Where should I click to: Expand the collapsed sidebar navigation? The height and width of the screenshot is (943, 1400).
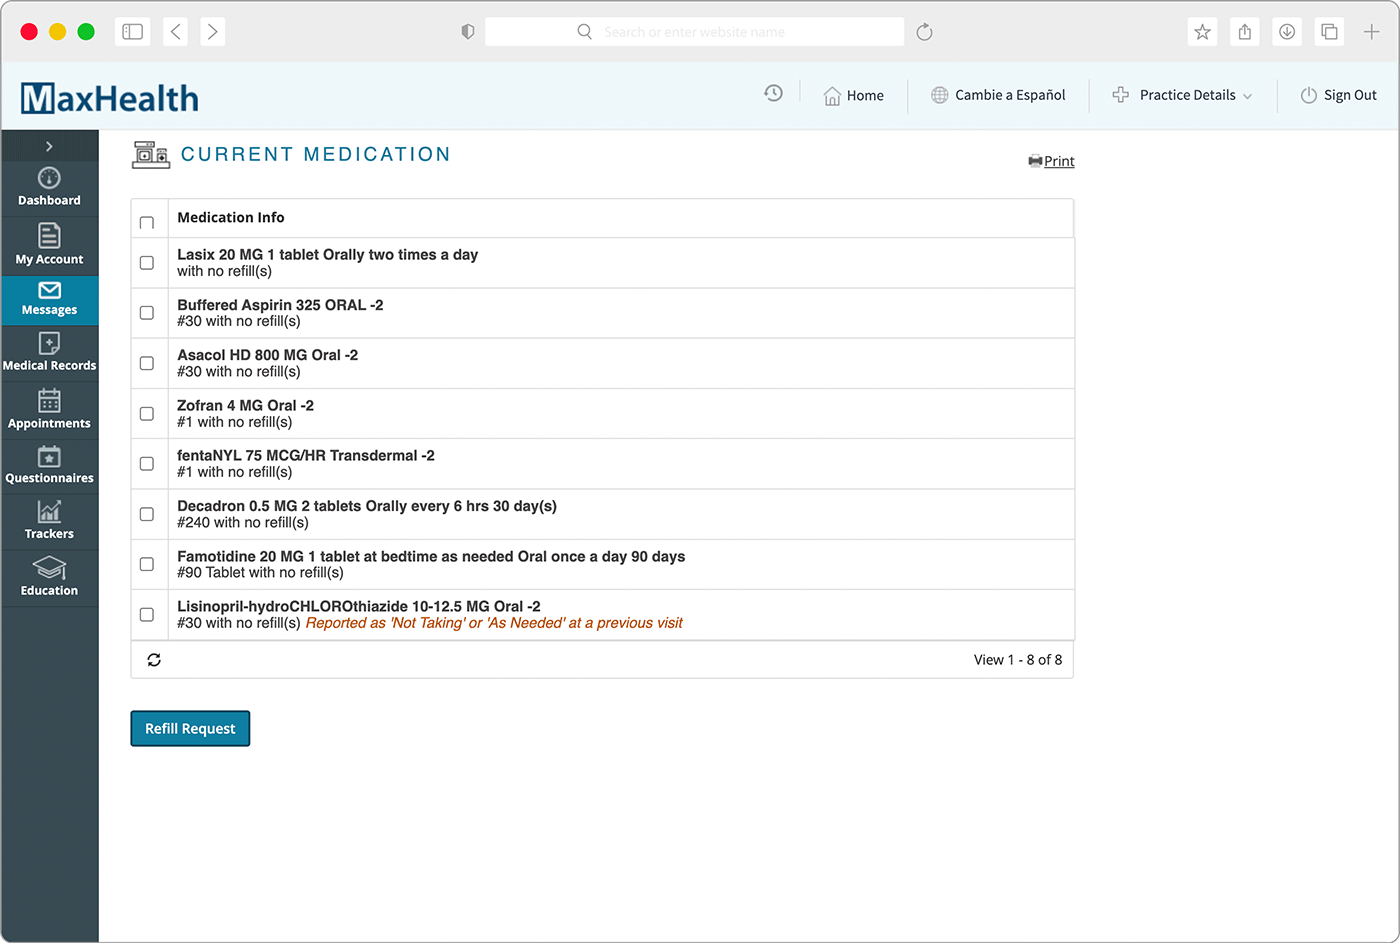click(x=49, y=145)
